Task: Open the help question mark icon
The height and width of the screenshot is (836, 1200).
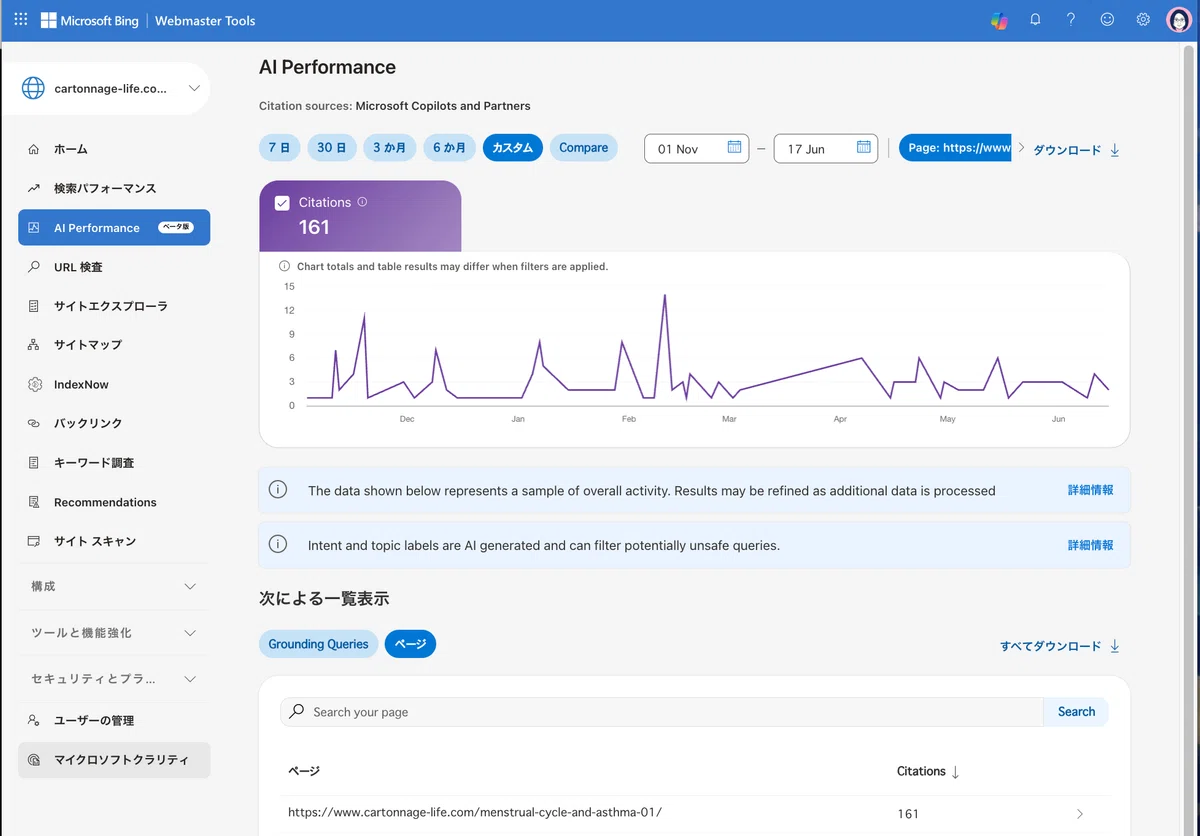Action: [x=1071, y=20]
